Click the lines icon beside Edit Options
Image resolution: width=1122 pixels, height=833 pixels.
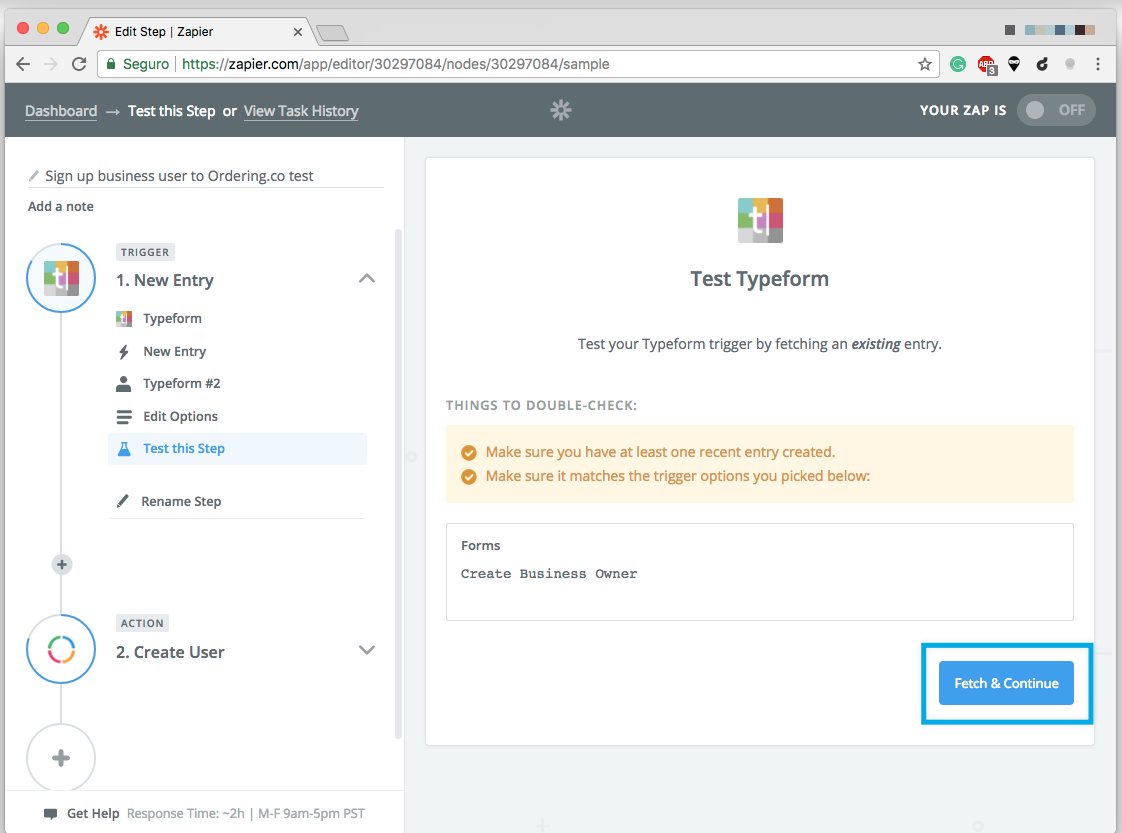point(124,416)
